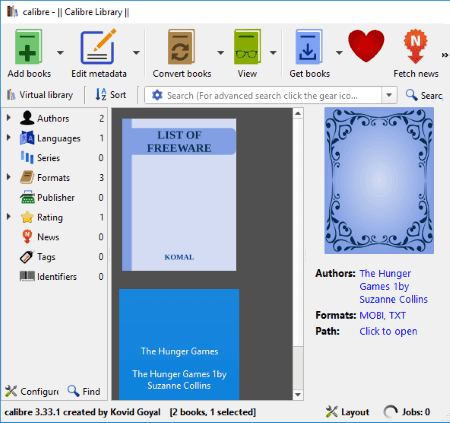Open the Virtual library menu

coord(40,95)
